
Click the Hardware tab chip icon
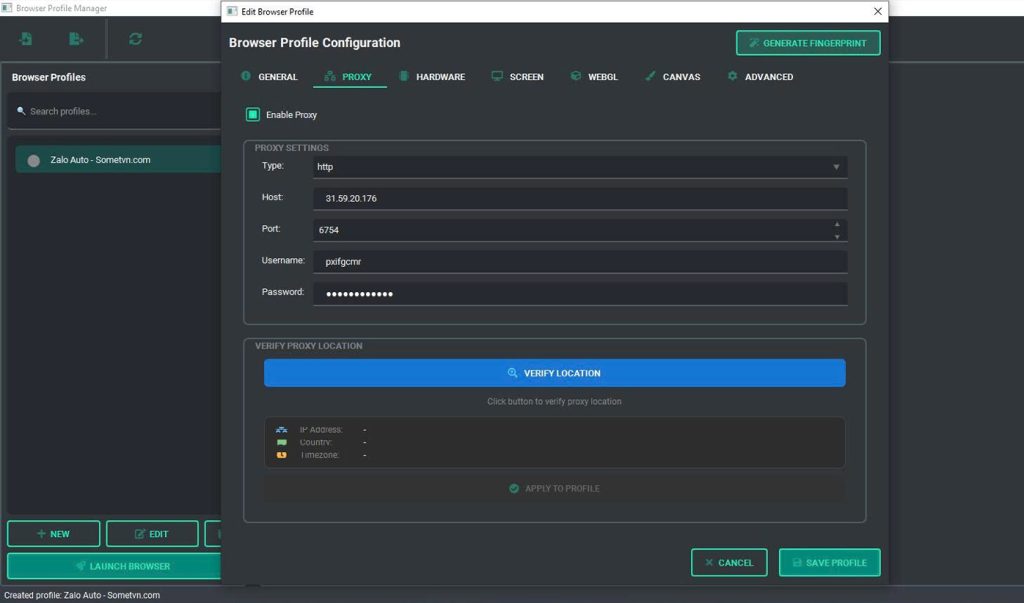[x=404, y=76]
